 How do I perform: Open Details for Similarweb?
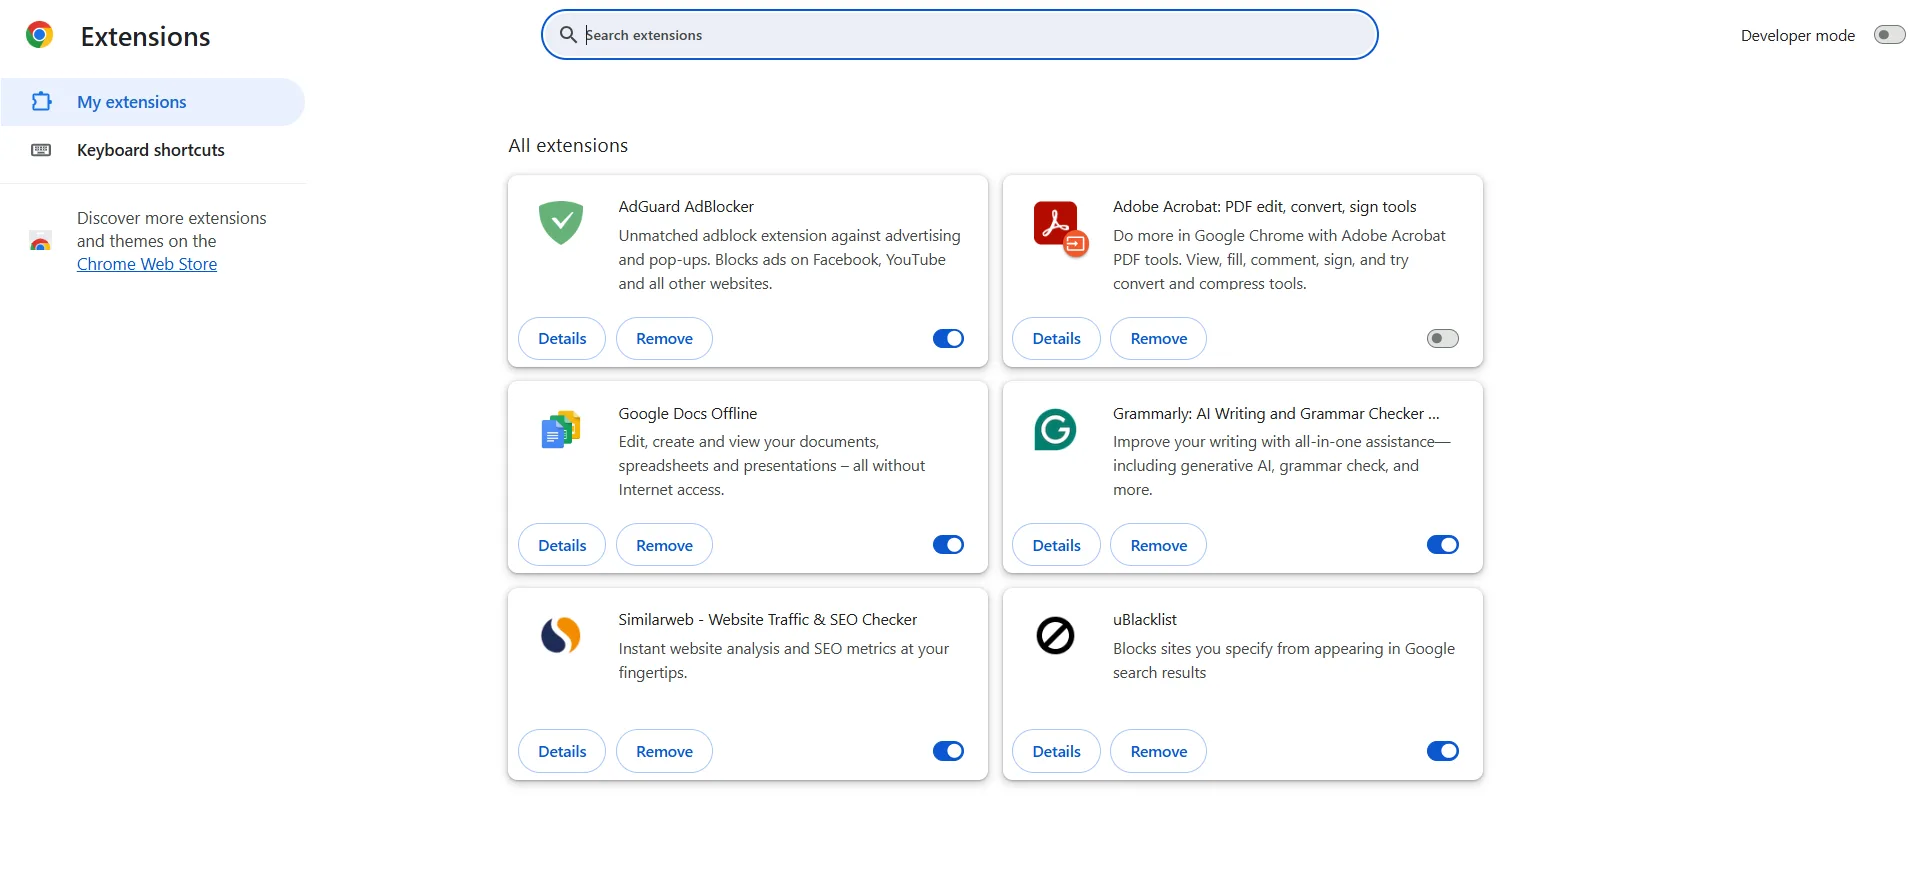click(x=562, y=751)
